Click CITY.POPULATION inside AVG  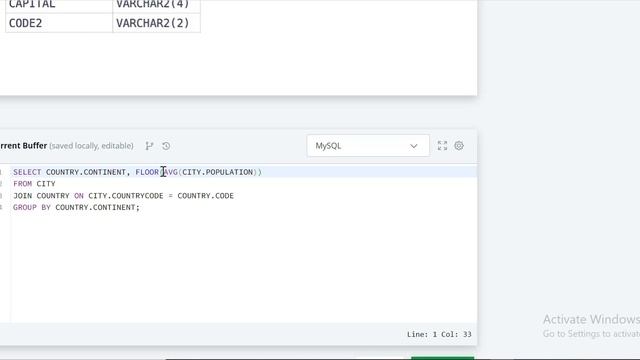(218, 172)
